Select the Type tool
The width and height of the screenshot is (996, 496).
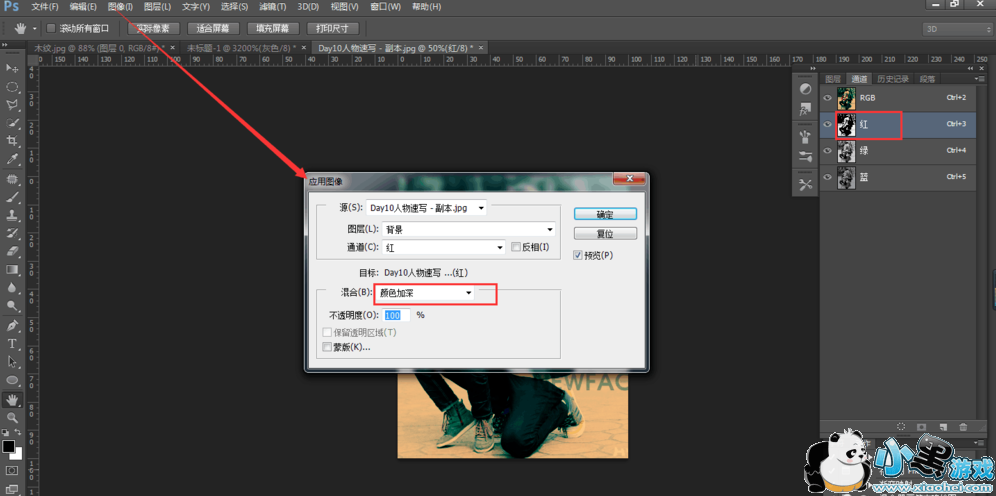click(x=12, y=344)
